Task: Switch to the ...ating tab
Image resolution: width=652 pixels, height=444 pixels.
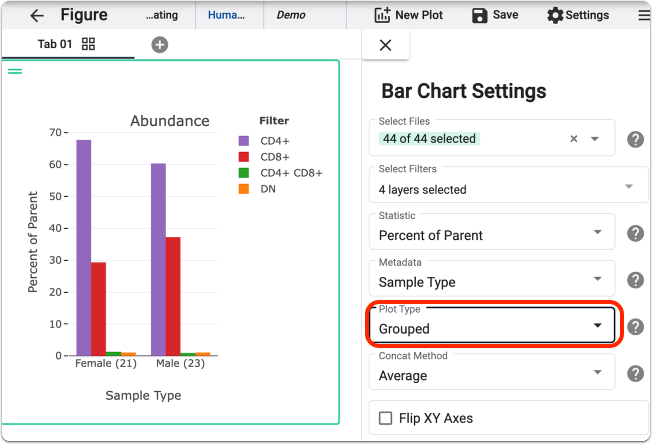Action: 162,15
